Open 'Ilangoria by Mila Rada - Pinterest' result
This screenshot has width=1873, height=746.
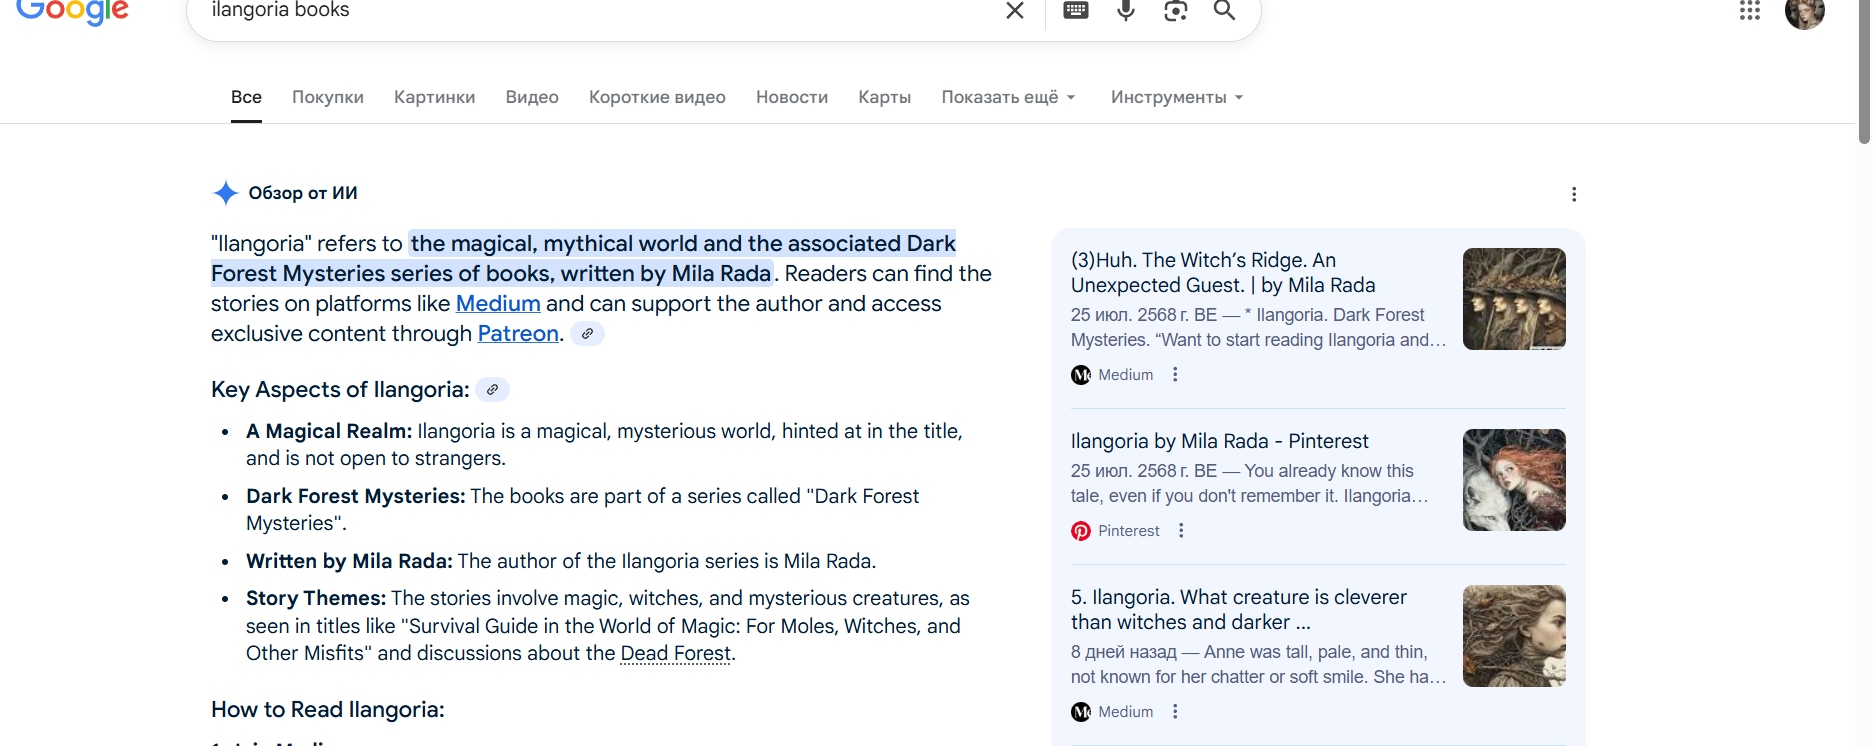pos(1220,441)
